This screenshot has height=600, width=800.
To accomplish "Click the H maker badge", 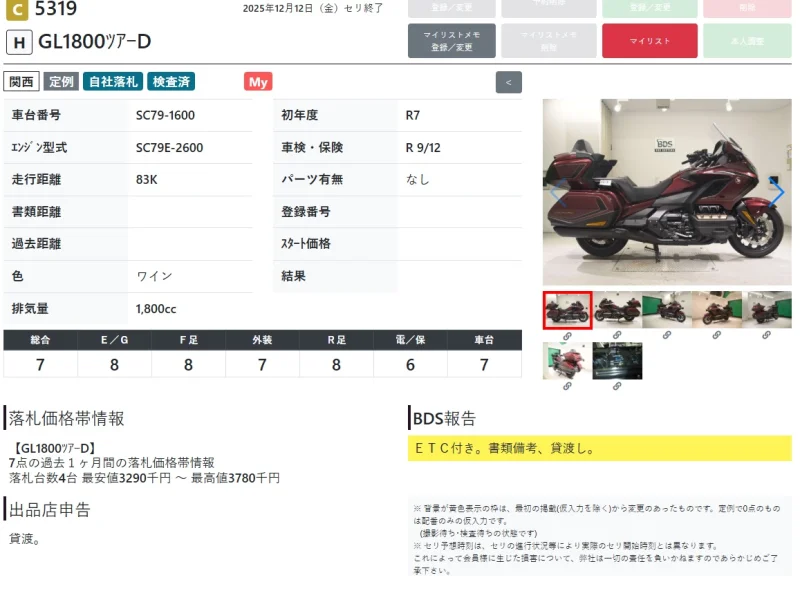I will pos(19,42).
